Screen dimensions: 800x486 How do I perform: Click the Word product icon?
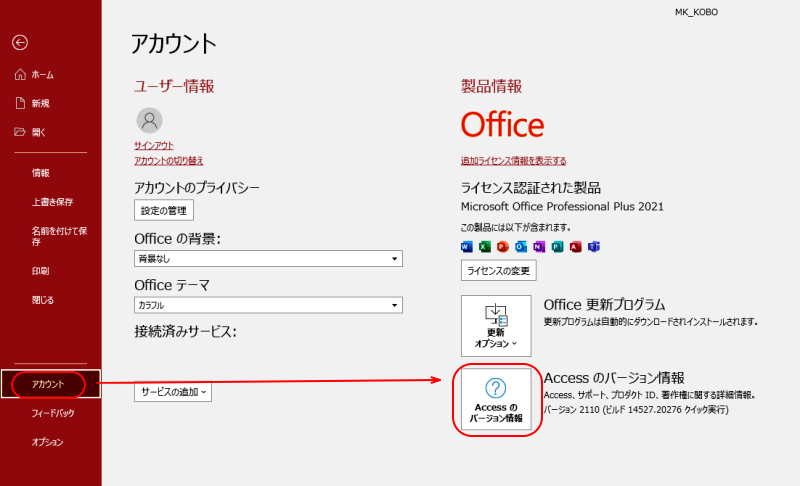point(466,247)
